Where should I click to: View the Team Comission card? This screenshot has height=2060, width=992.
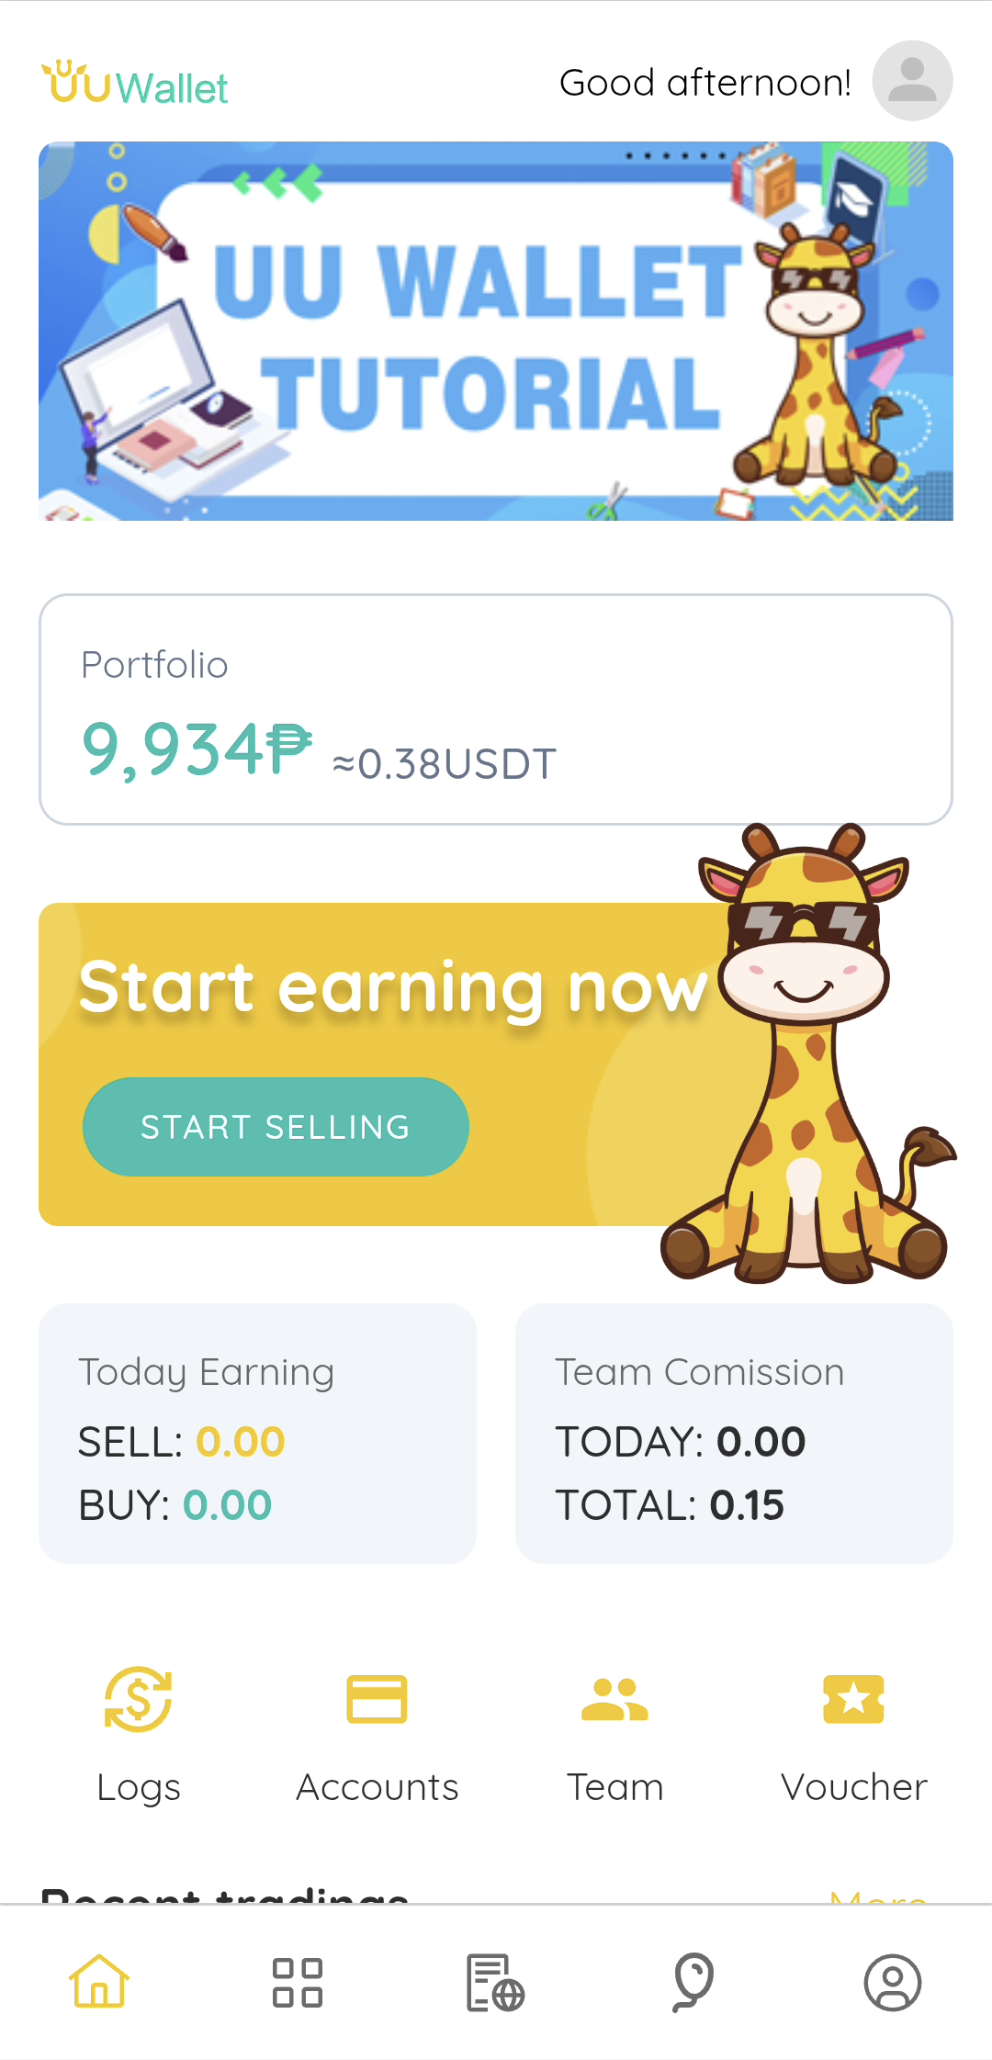pos(734,1433)
